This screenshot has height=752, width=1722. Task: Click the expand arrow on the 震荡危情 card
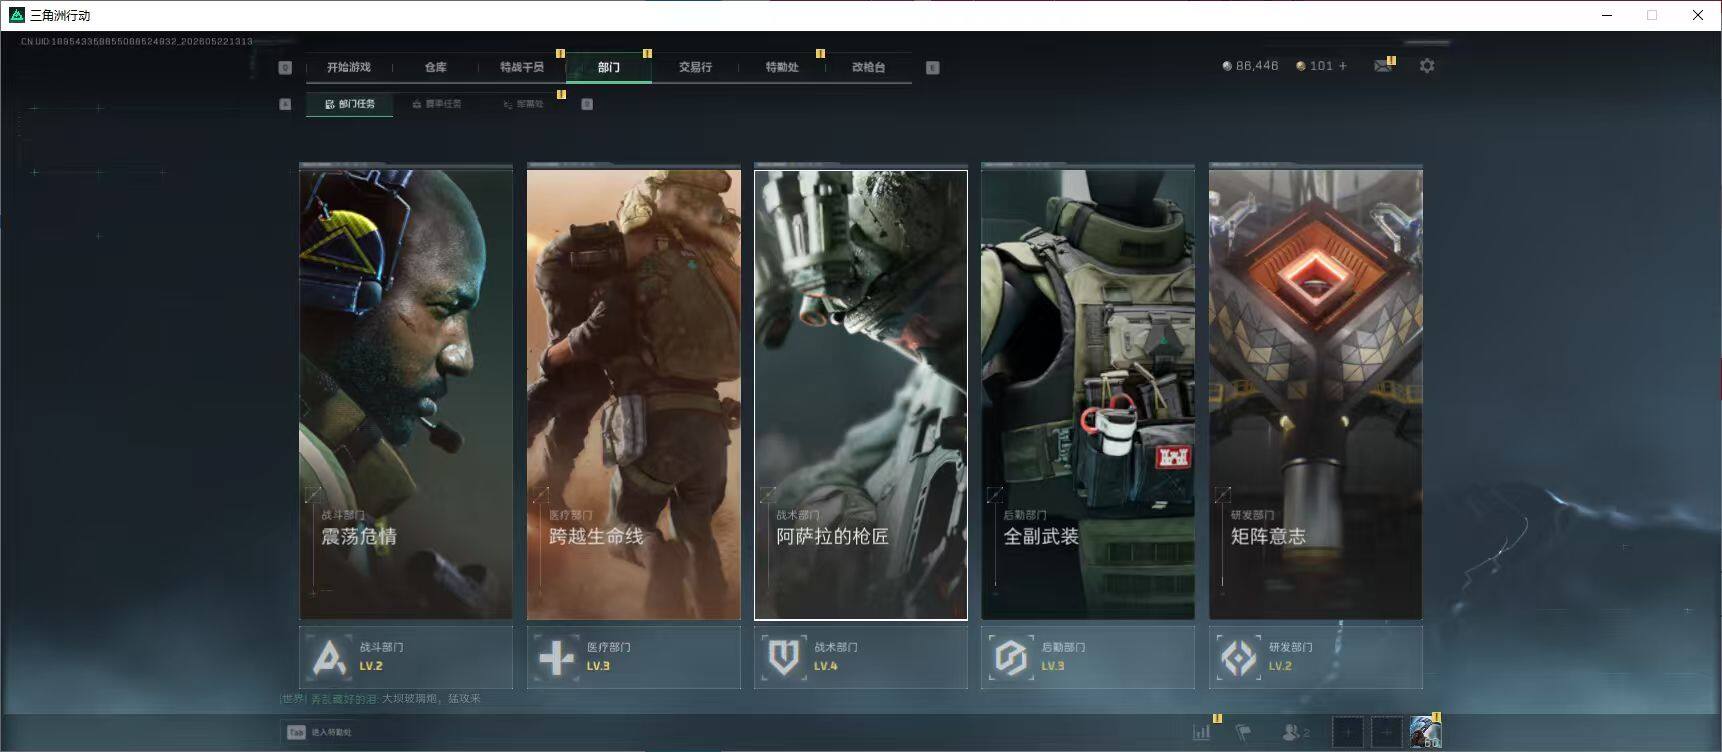tap(314, 494)
